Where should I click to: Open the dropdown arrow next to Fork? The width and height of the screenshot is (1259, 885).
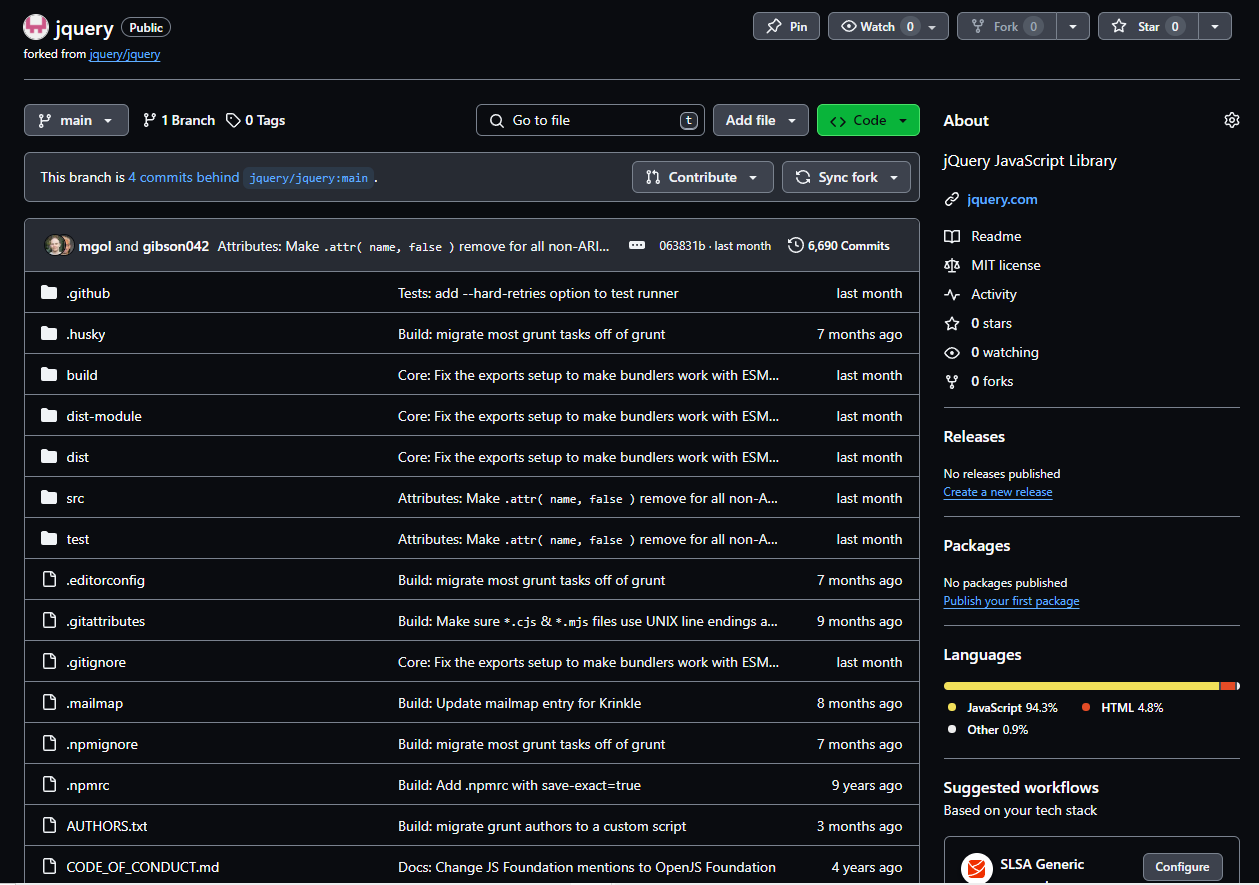point(1073,26)
